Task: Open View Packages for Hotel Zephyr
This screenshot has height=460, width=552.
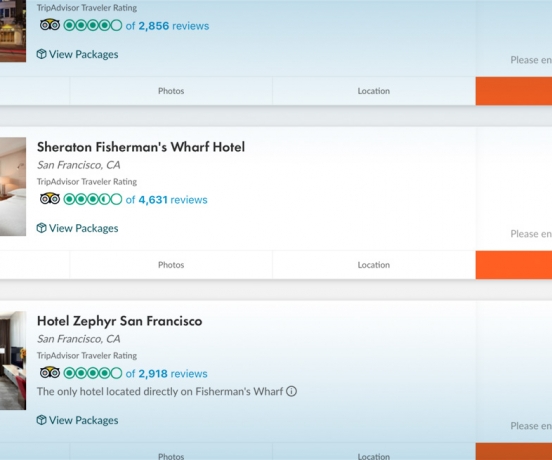Action: coord(77,420)
